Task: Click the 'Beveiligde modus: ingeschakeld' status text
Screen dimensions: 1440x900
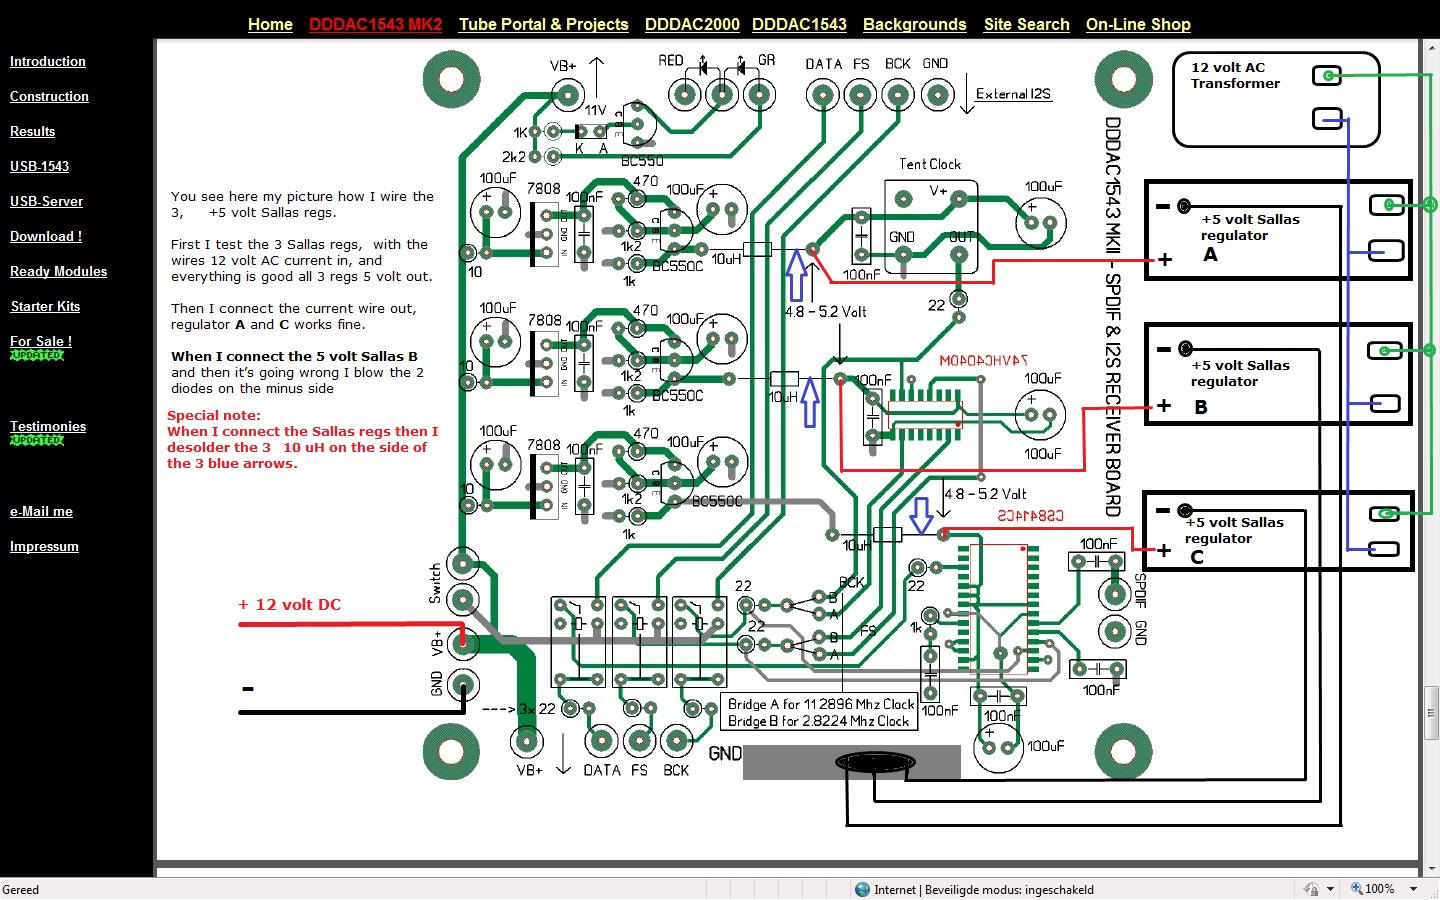Action: pyautogui.click(x=1009, y=889)
